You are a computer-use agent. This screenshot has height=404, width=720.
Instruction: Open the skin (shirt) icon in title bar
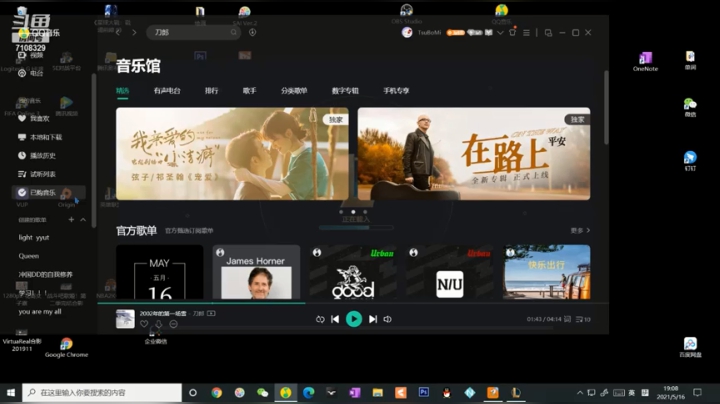[513, 32]
